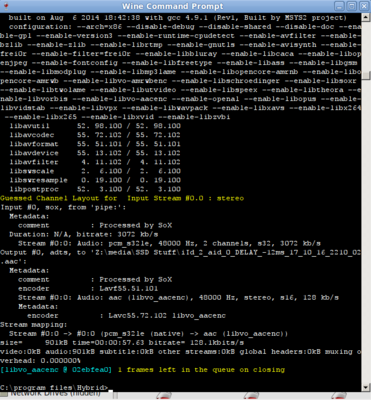Screen dimensions: 371x400
Task: Click the Input #0, sox, from 'pipe:' line
Action: [63, 207]
